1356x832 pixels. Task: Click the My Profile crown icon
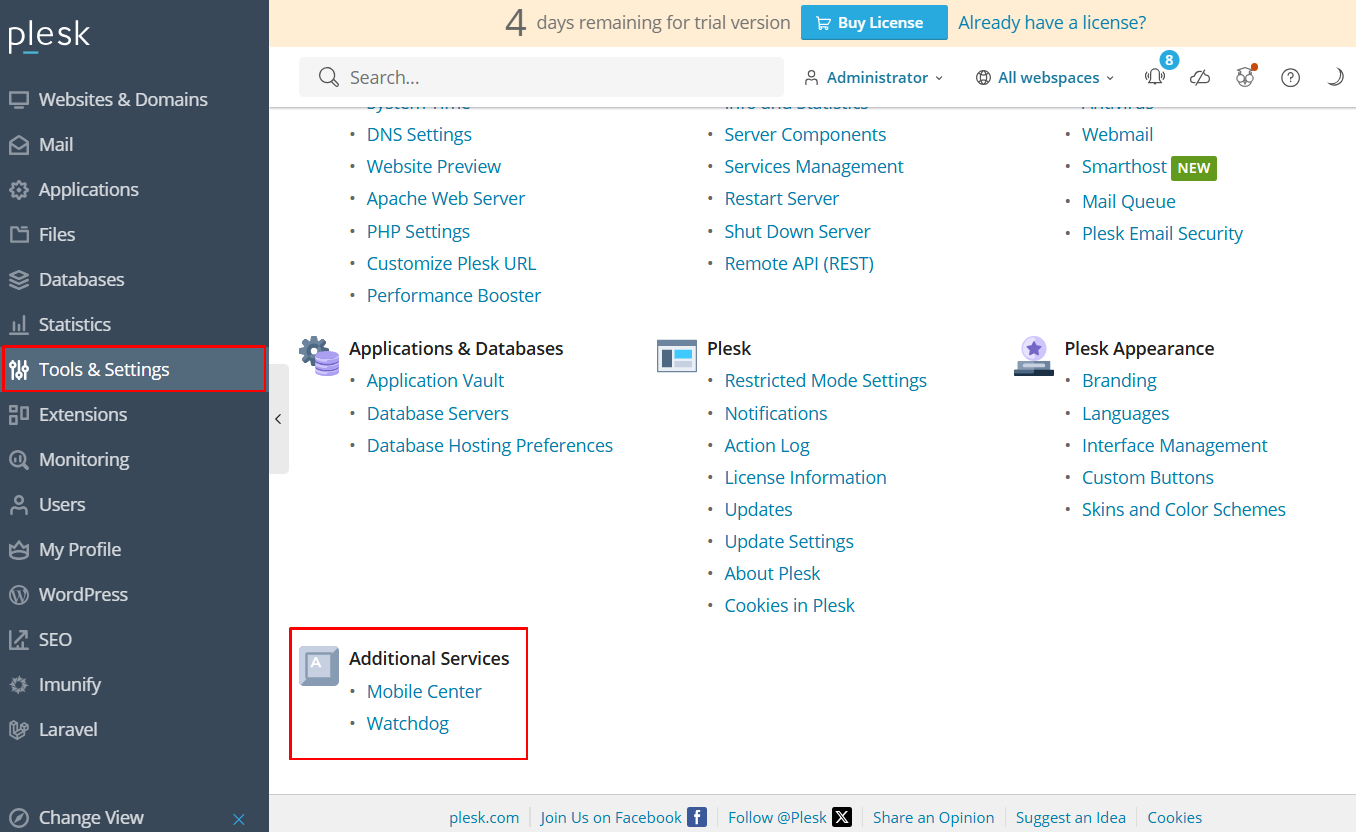[19, 550]
